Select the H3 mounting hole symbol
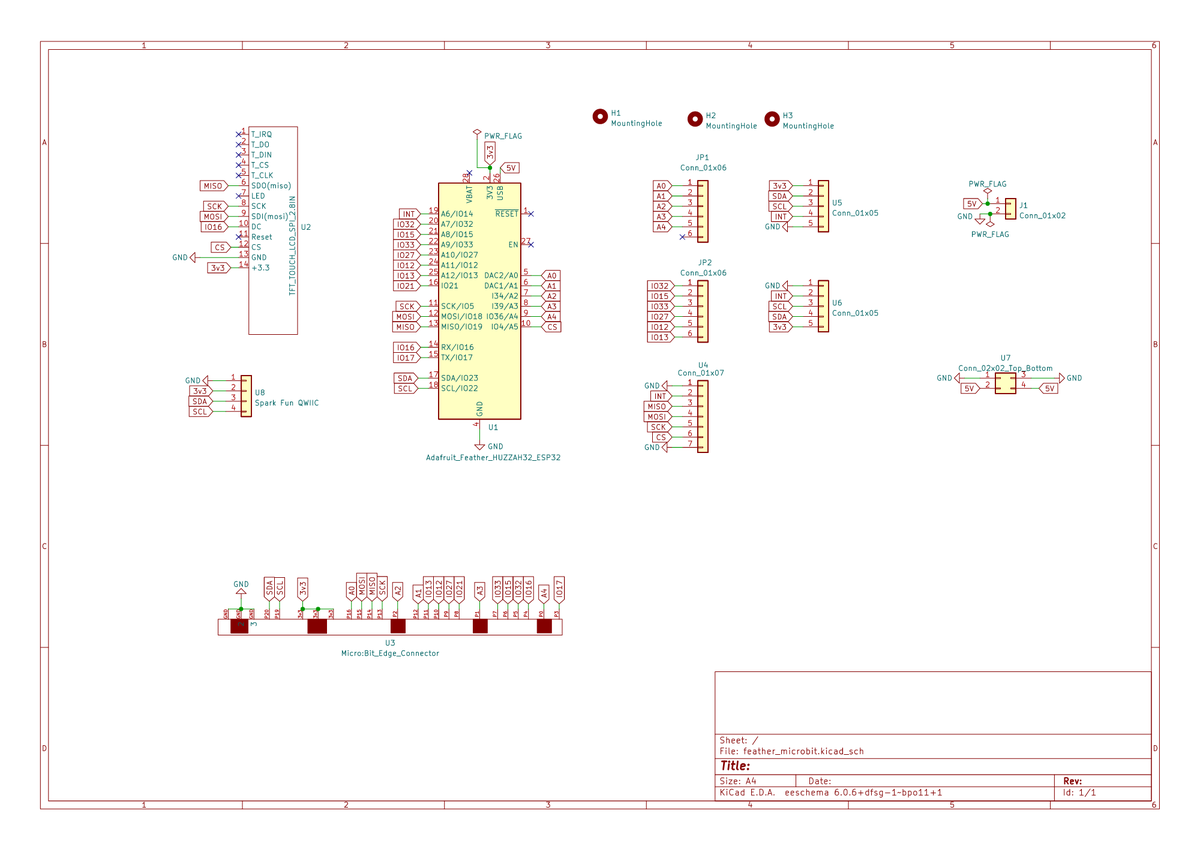Screen dimensions: 1200x849 point(772,120)
